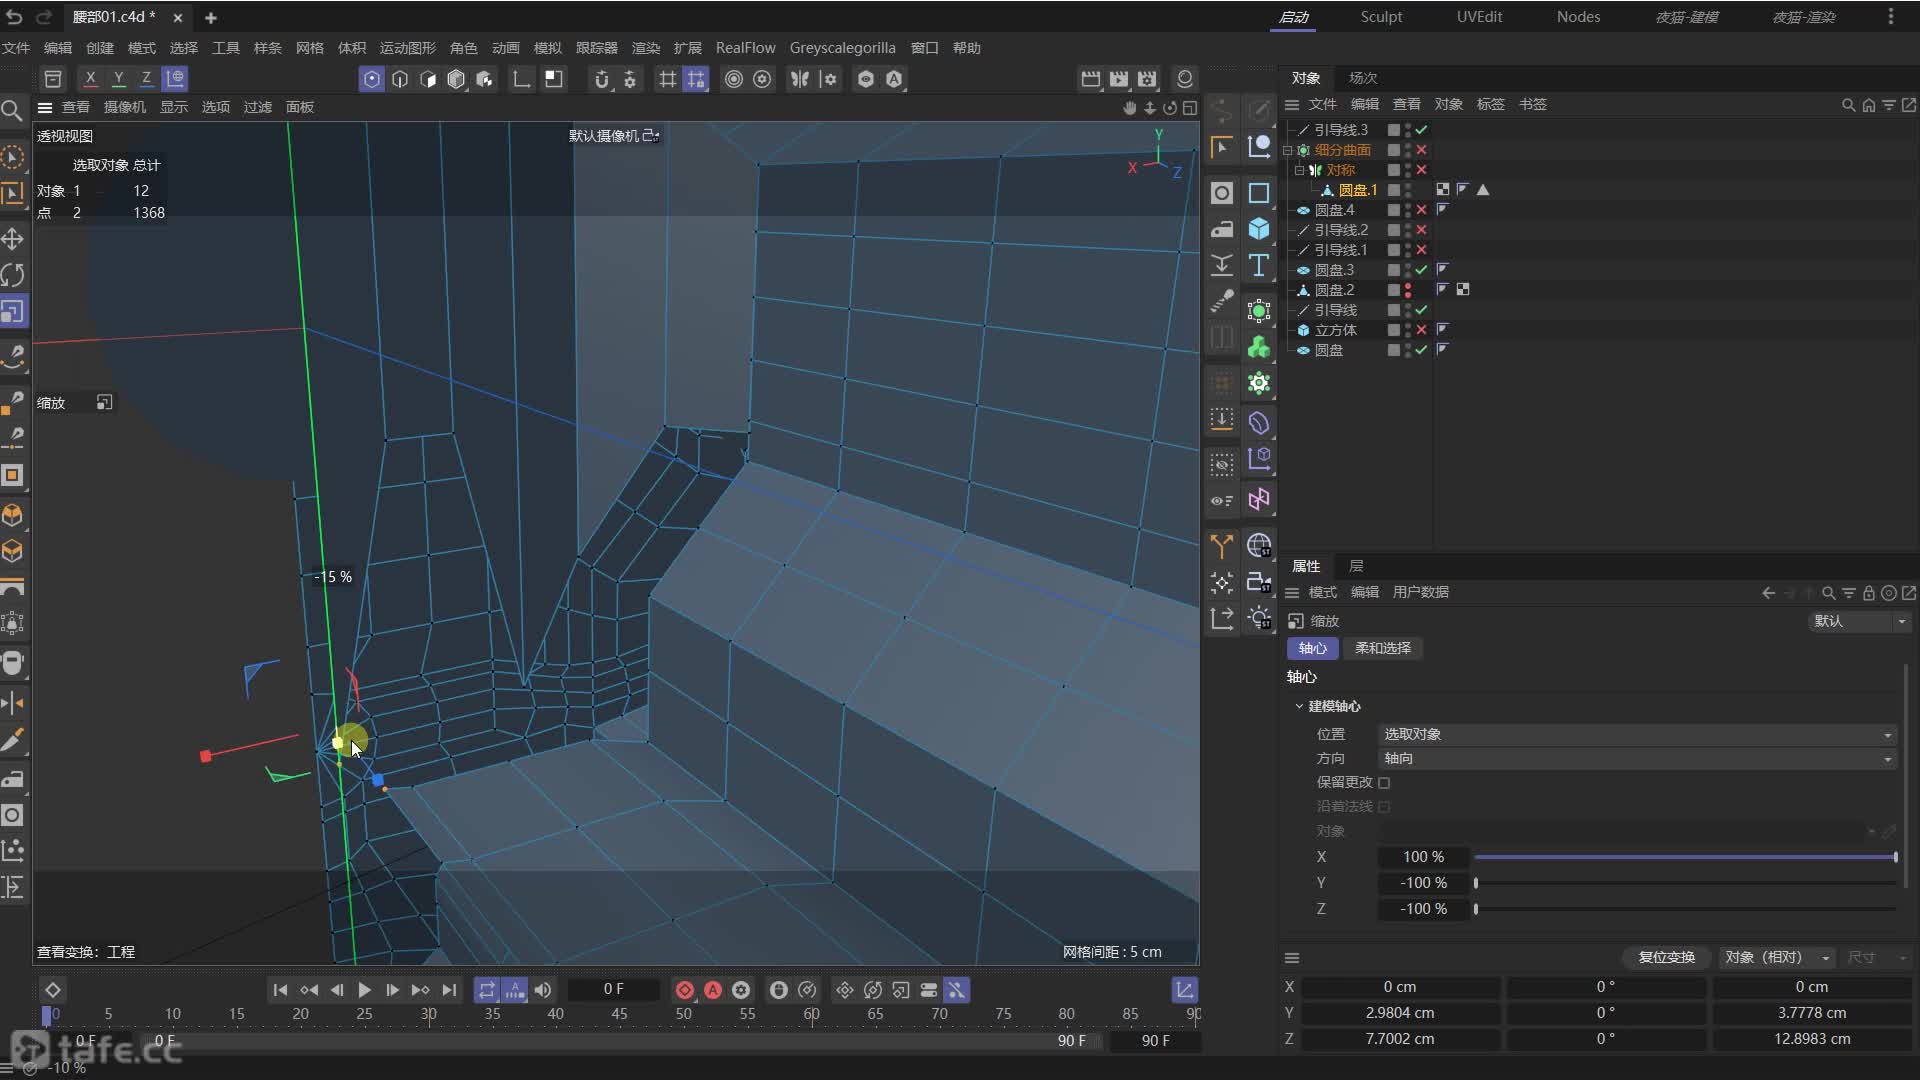Image resolution: width=1920 pixels, height=1080 pixels.
Task: Toggle enable X mark for 立方体
Action: click(x=1421, y=330)
